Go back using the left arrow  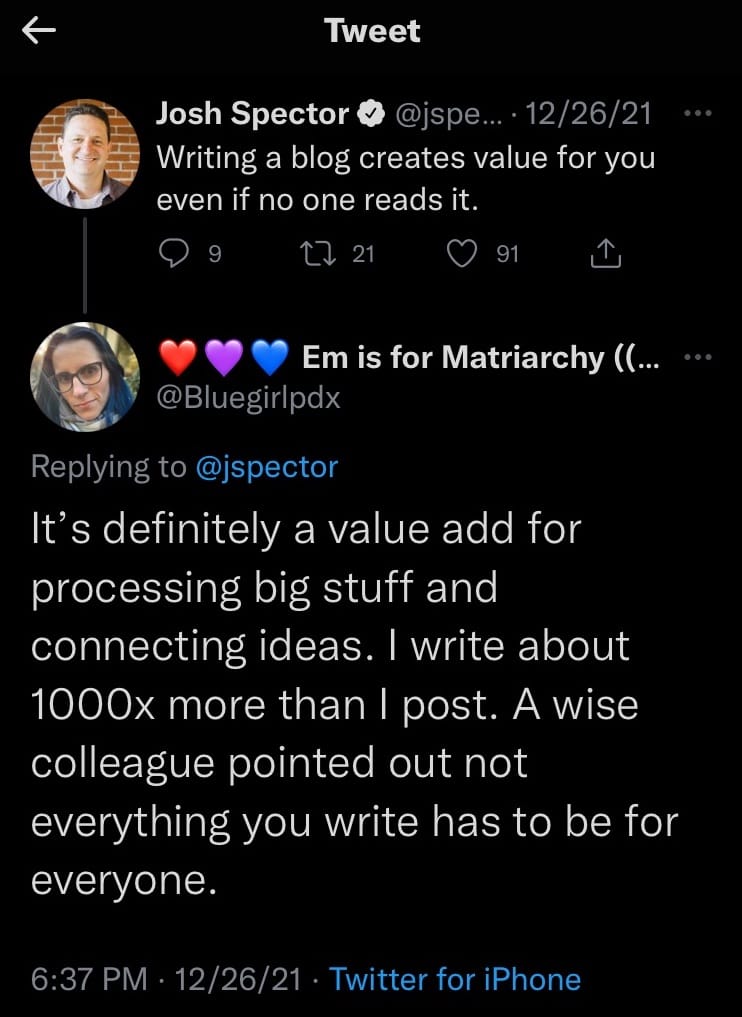click(38, 30)
